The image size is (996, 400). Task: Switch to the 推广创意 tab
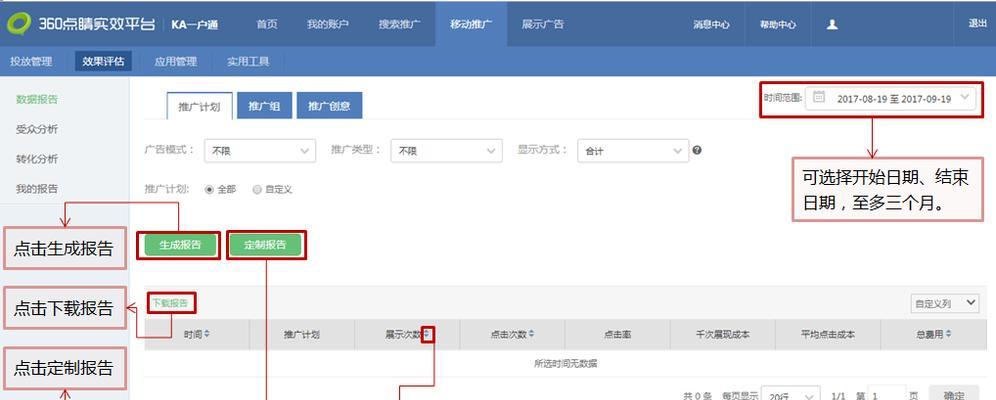tap(329, 106)
